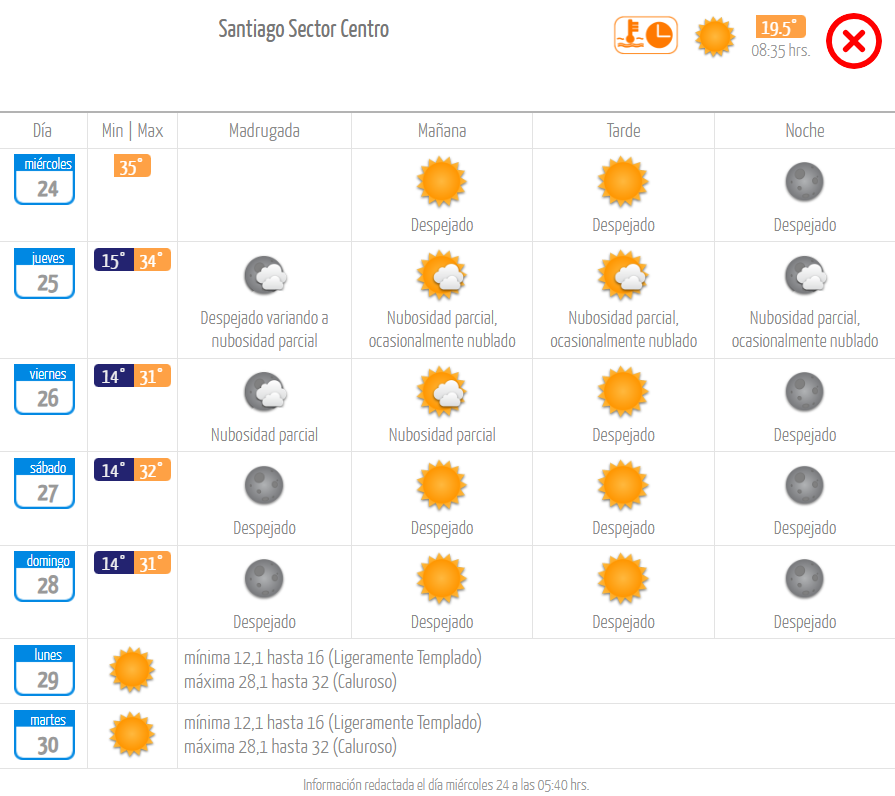The height and width of the screenshot is (796, 895).
Task: Click the 35° max badge for Wednesday
Action: [132, 166]
